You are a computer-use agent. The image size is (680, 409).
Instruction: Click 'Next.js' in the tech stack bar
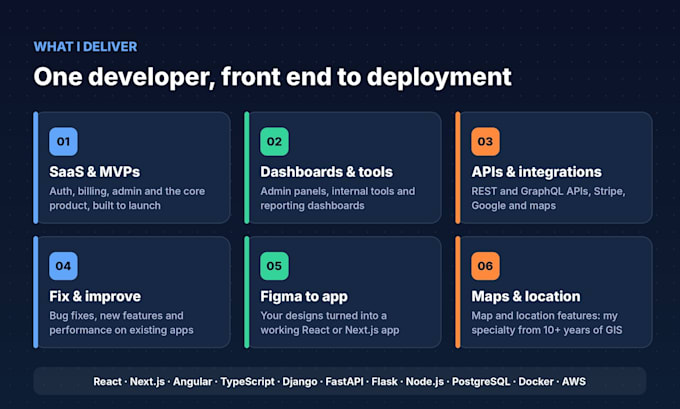click(x=147, y=382)
